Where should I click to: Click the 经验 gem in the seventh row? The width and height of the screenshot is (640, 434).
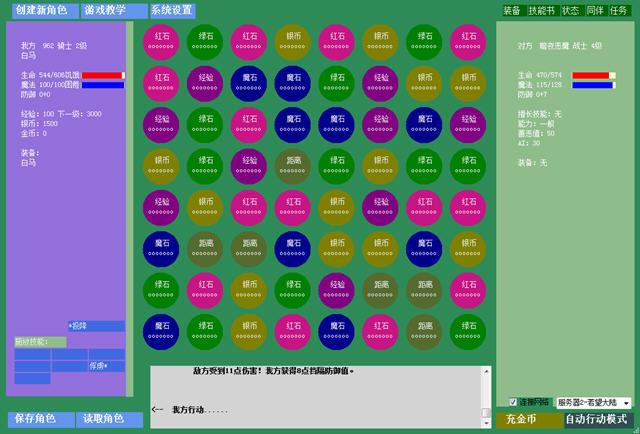336,287
